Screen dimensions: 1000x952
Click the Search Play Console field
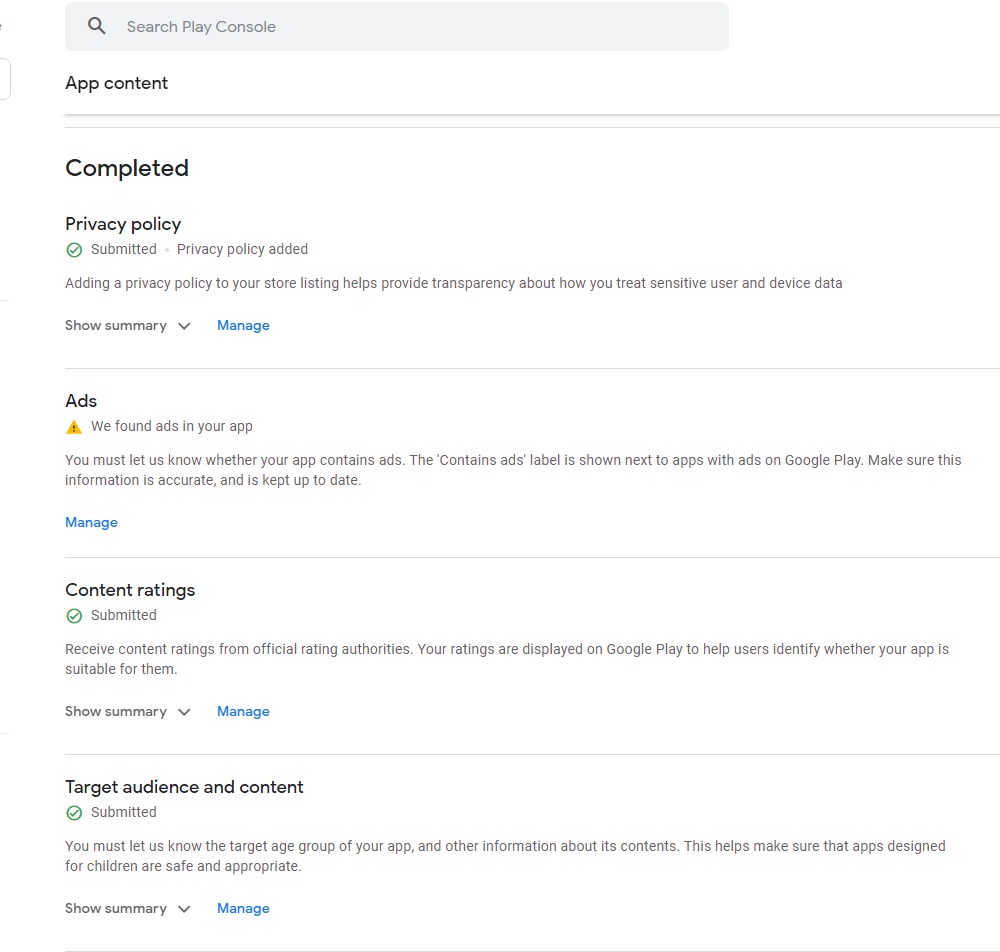400,27
